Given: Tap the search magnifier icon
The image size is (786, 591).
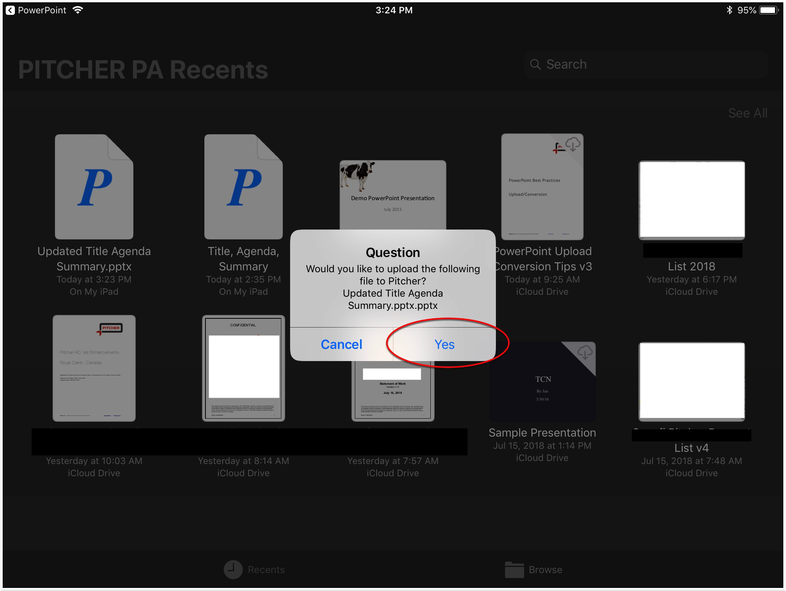Looking at the screenshot, I should [535, 64].
